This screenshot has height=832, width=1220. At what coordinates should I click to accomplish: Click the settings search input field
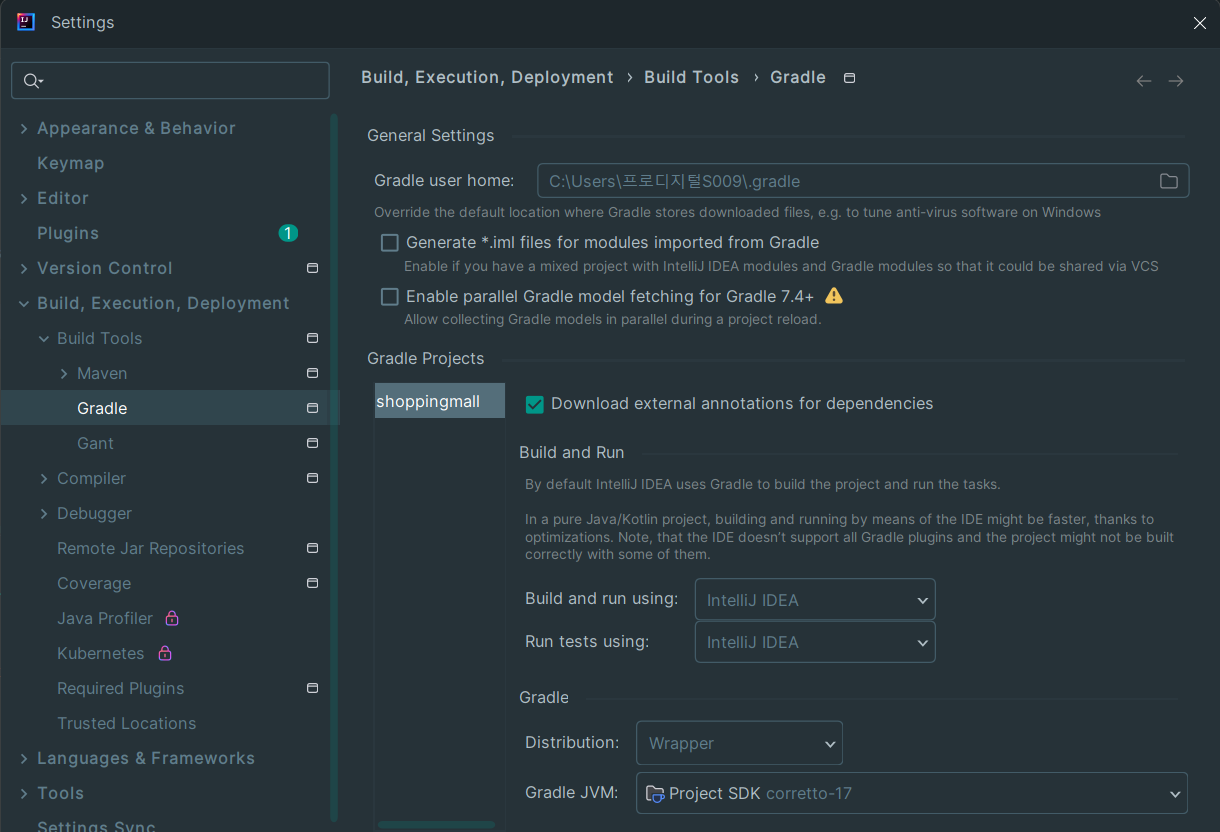[170, 81]
